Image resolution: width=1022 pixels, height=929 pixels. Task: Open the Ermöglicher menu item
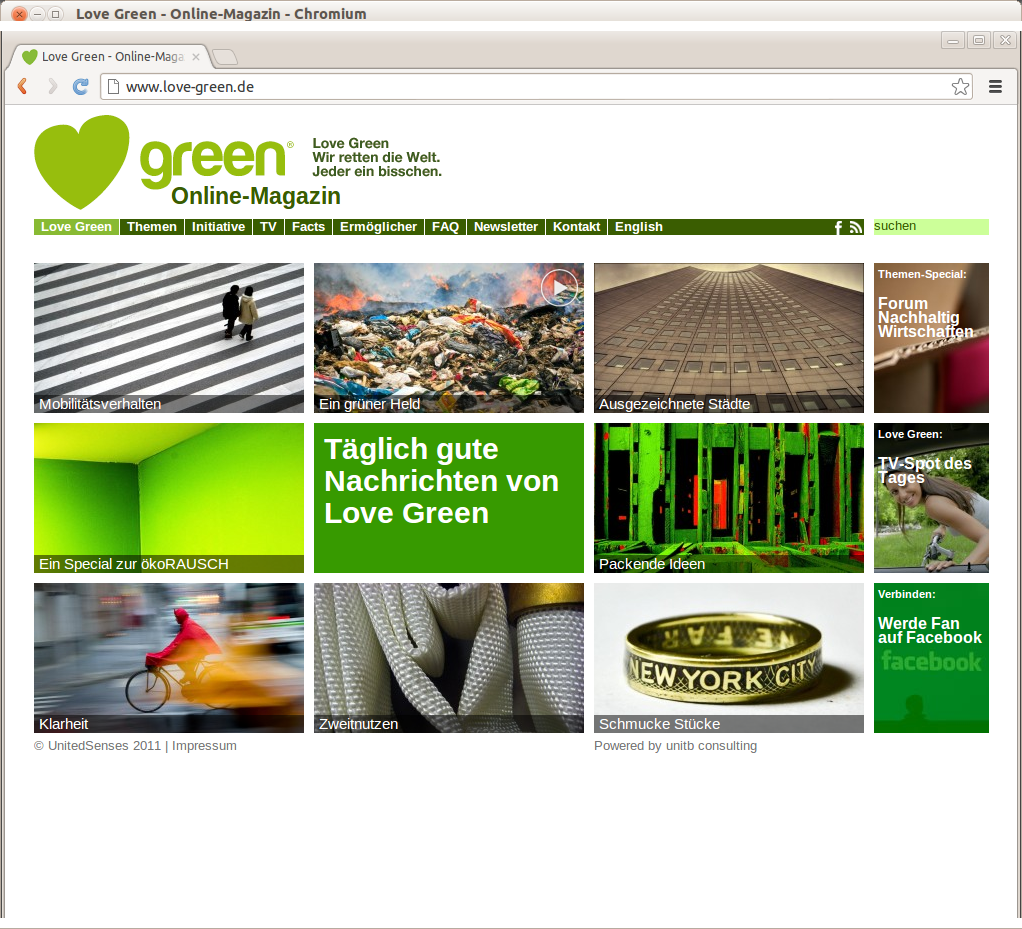coord(378,227)
